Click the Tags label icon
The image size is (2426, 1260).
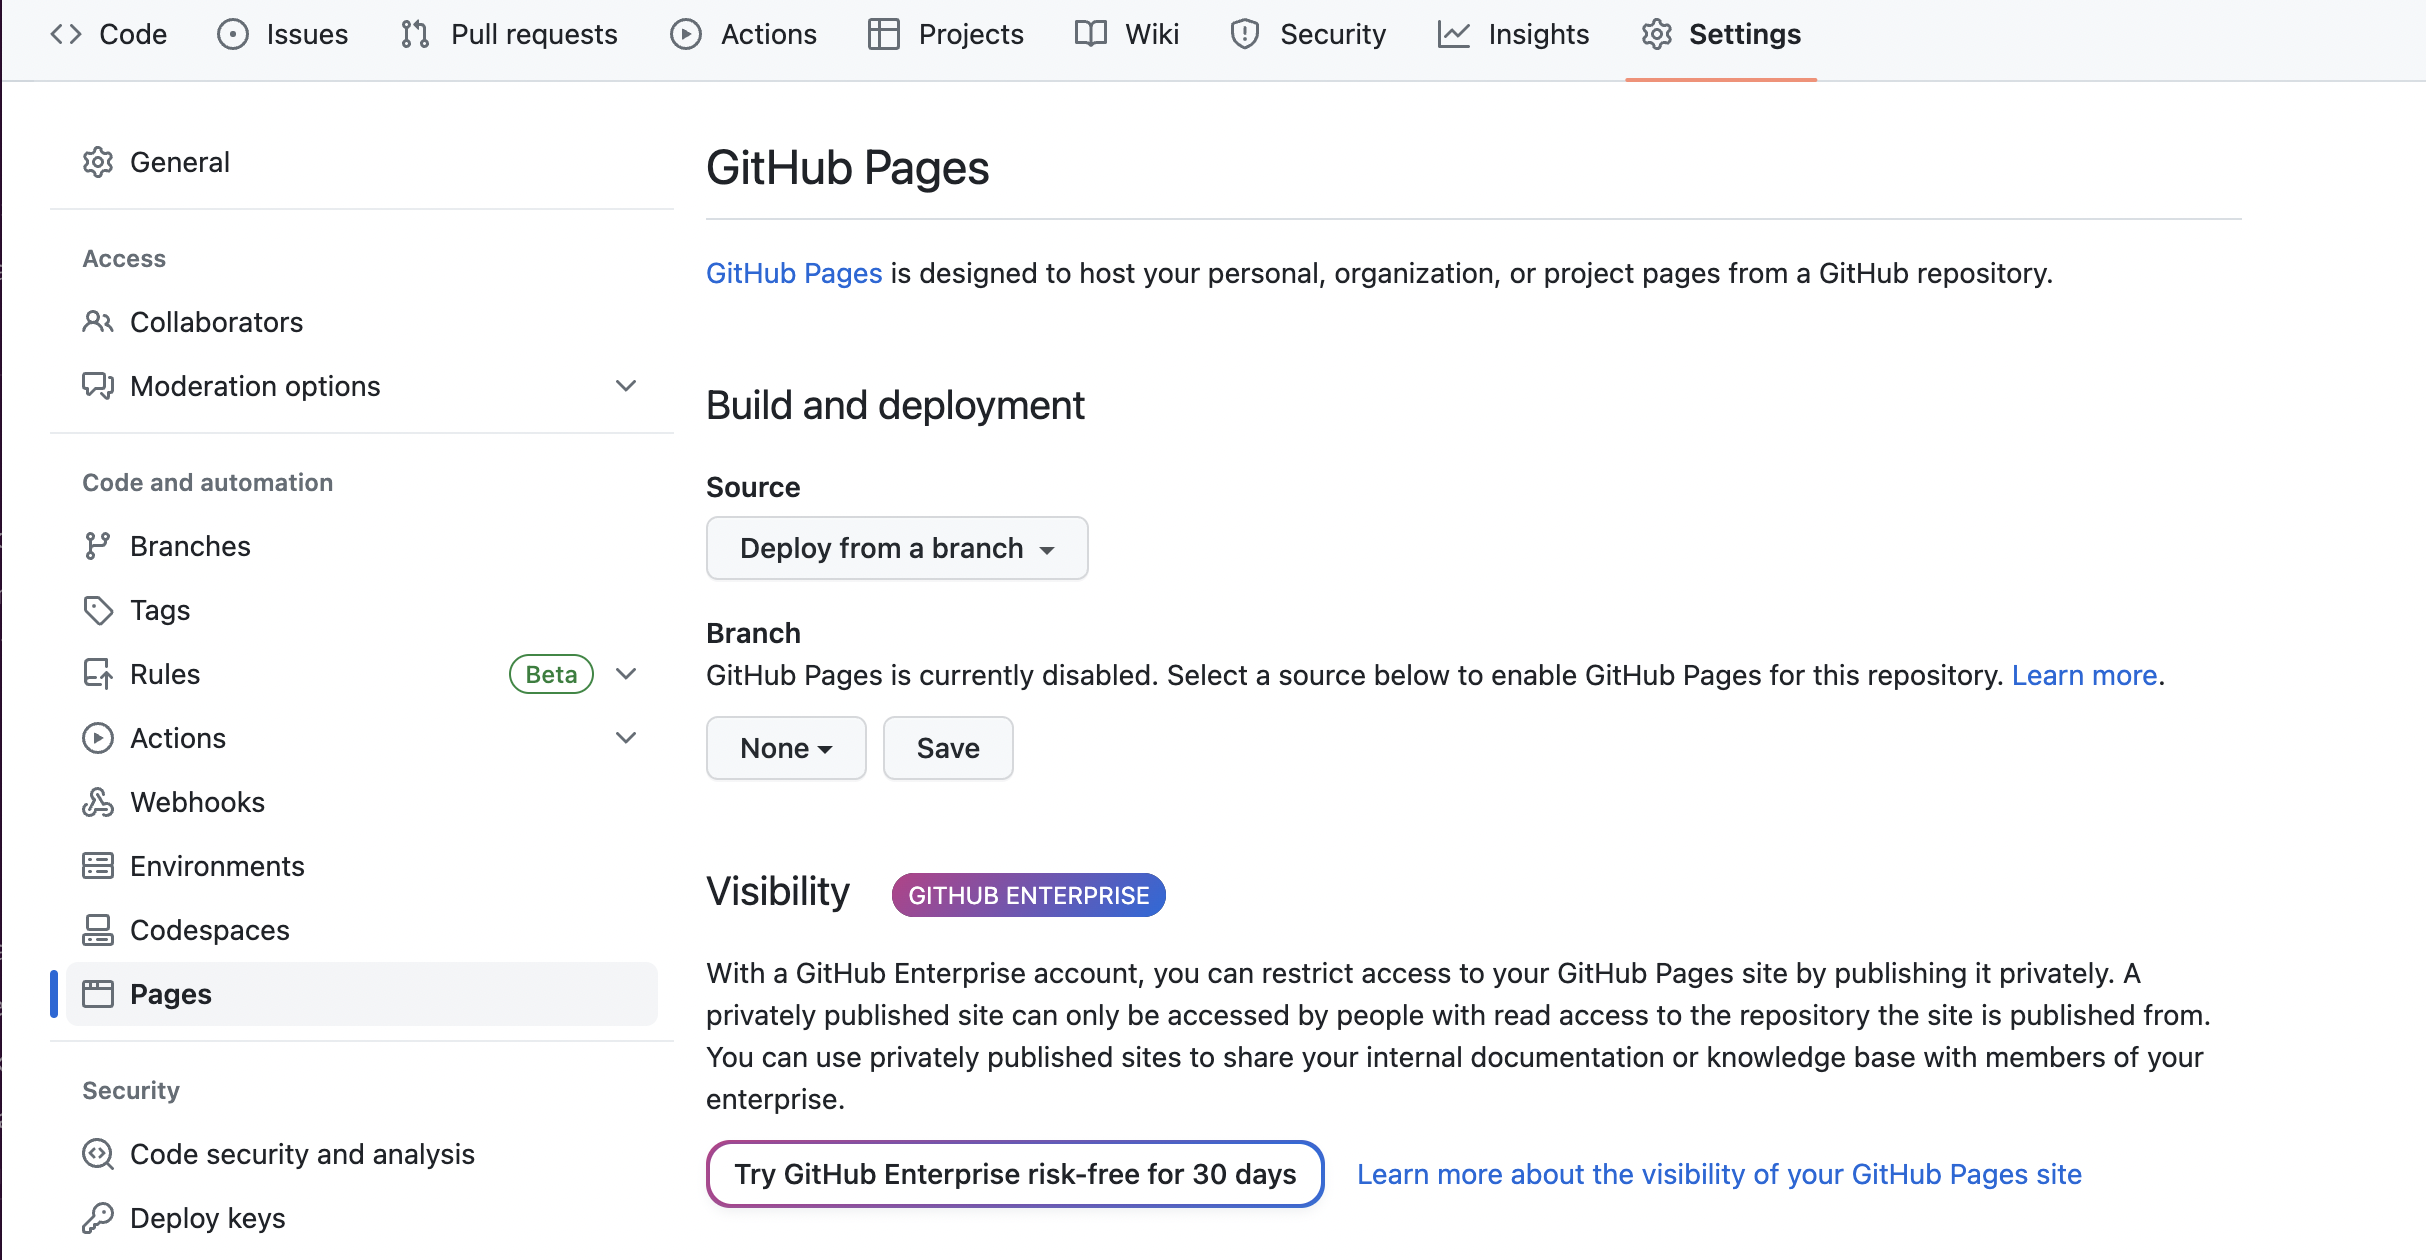pos(97,610)
